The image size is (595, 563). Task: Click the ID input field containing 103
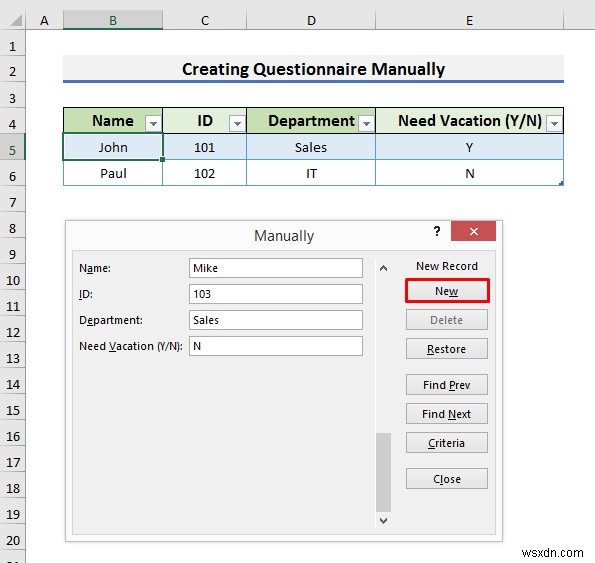point(276,294)
